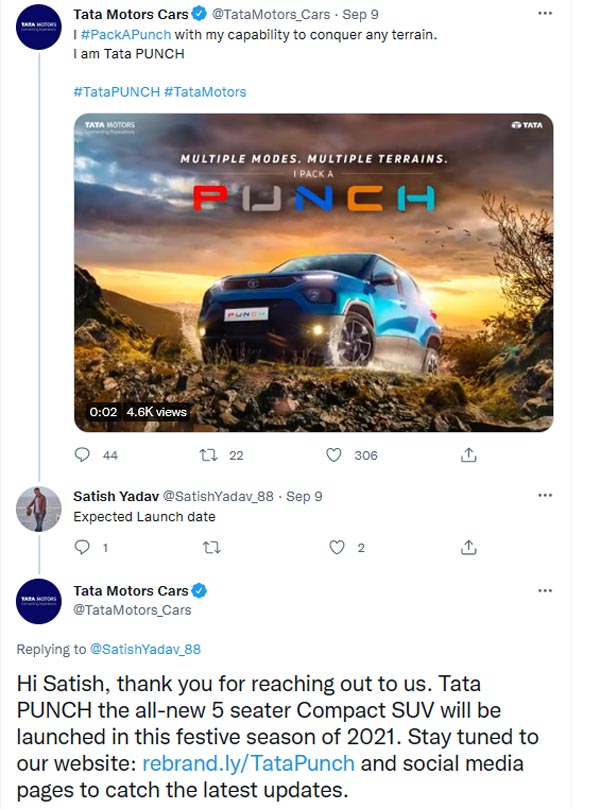This screenshot has height=809, width=600.
Task: Open more options on the bottom reply
Action: (x=546, y=590)
